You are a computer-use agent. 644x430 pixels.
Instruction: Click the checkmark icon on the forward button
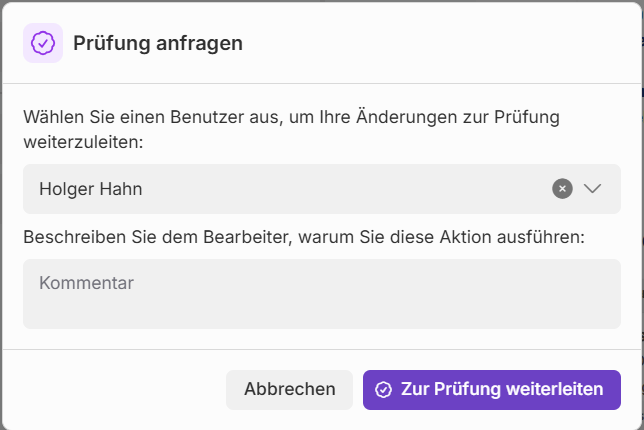[383, 390]
